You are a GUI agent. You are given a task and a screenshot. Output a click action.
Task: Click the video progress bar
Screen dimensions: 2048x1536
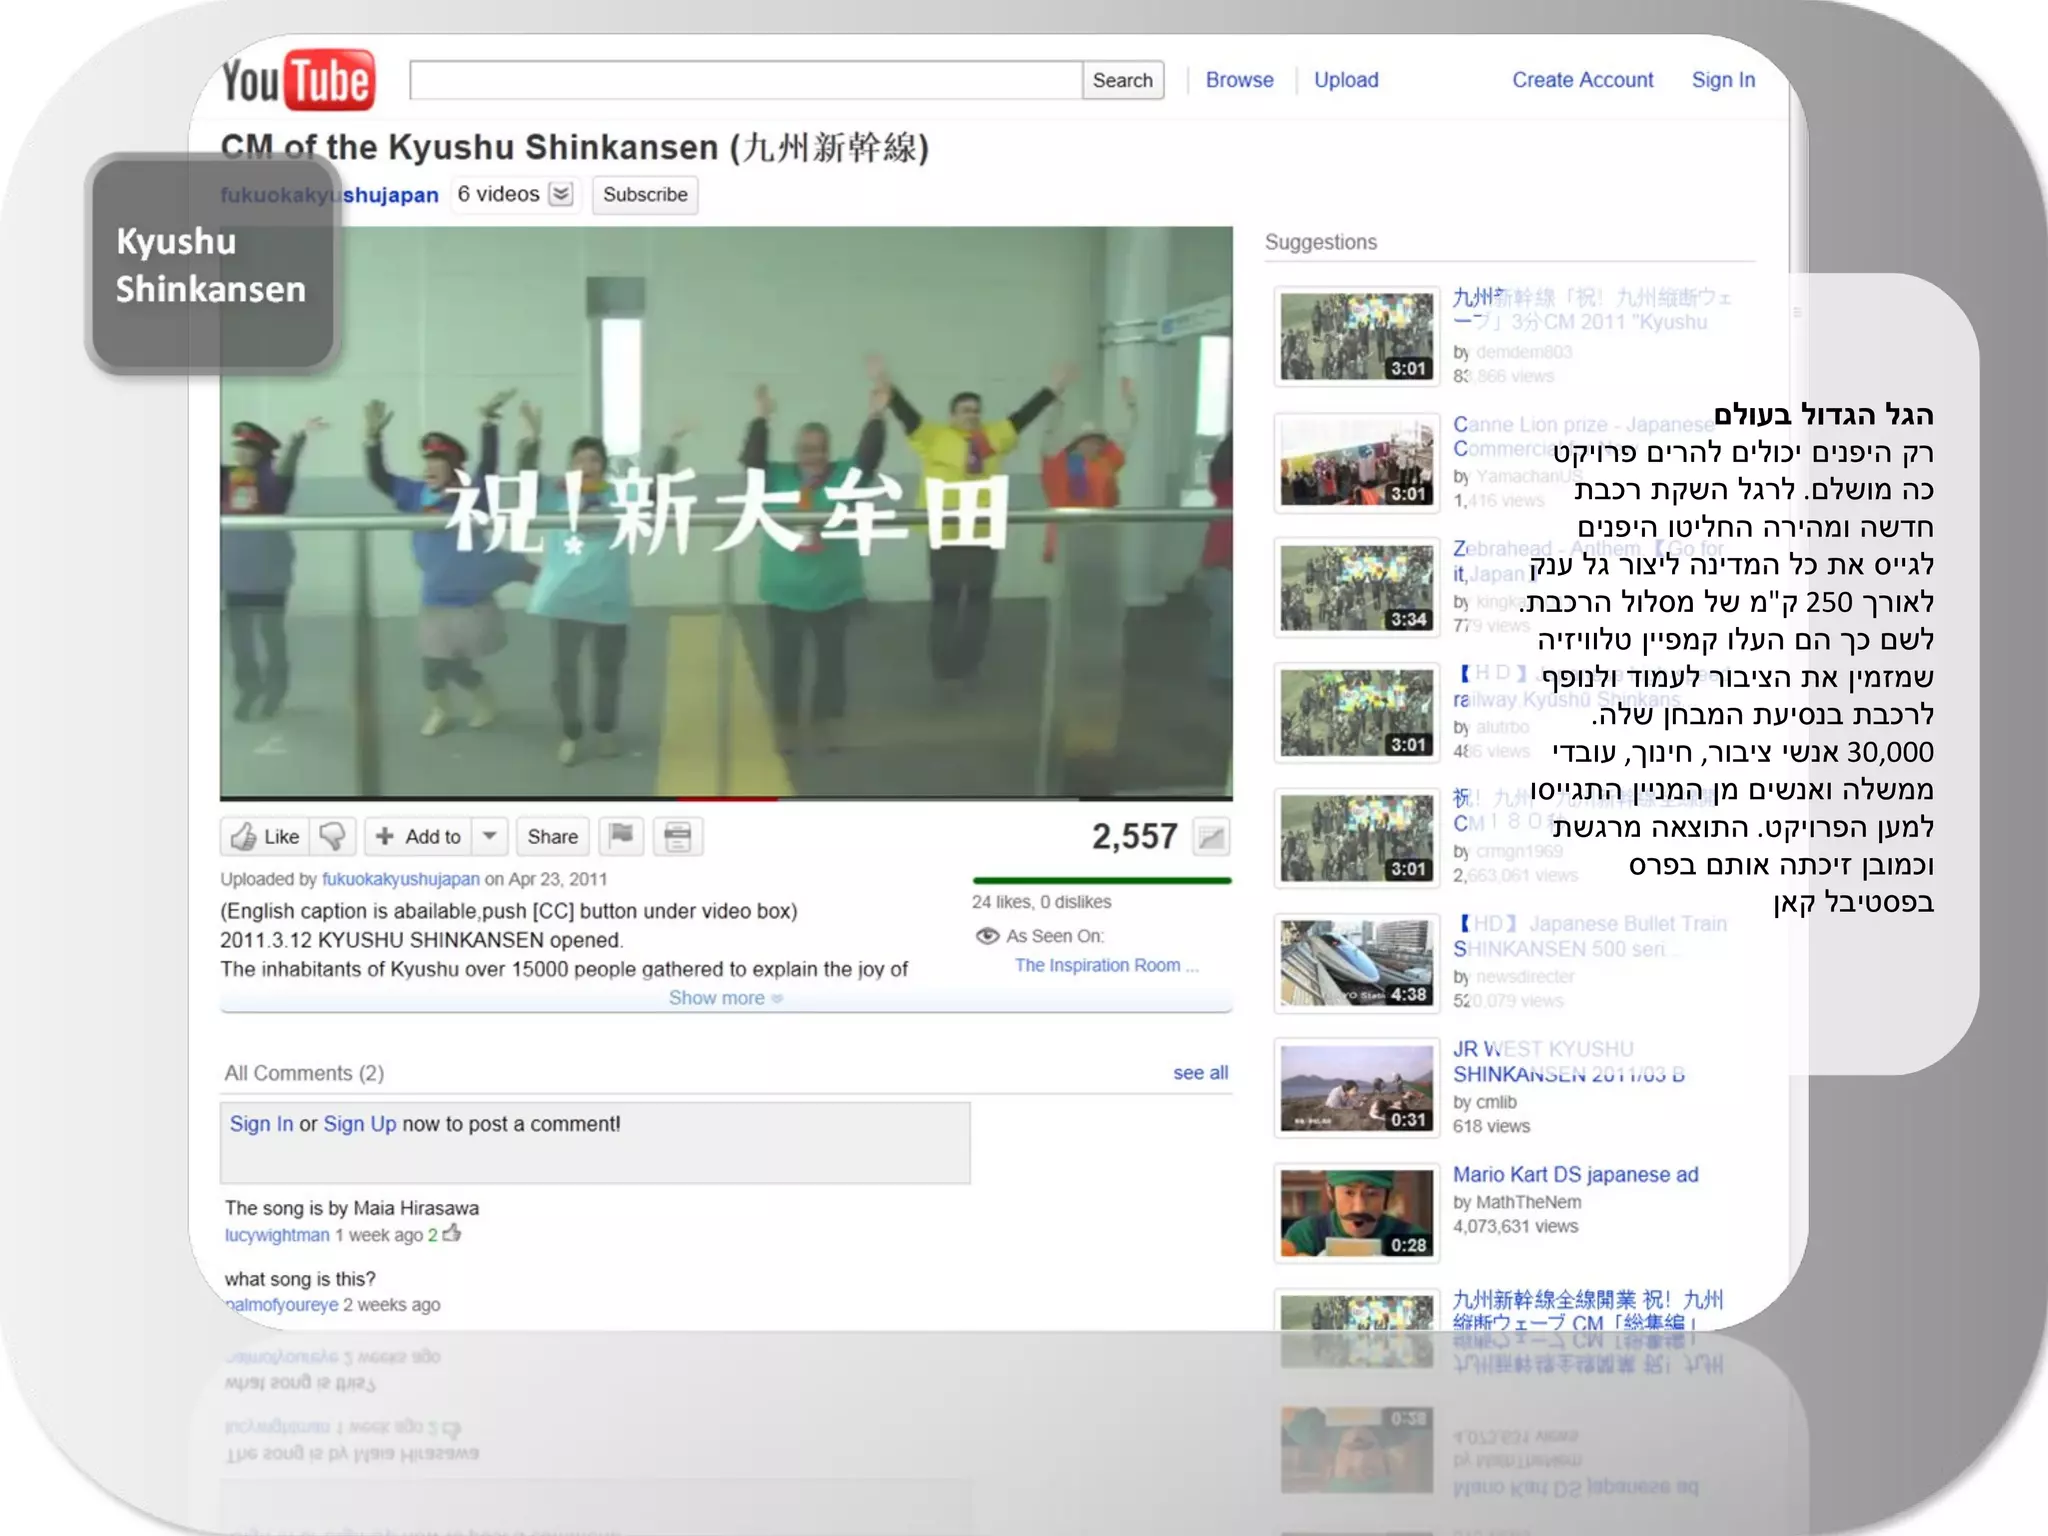pos(725,798)
